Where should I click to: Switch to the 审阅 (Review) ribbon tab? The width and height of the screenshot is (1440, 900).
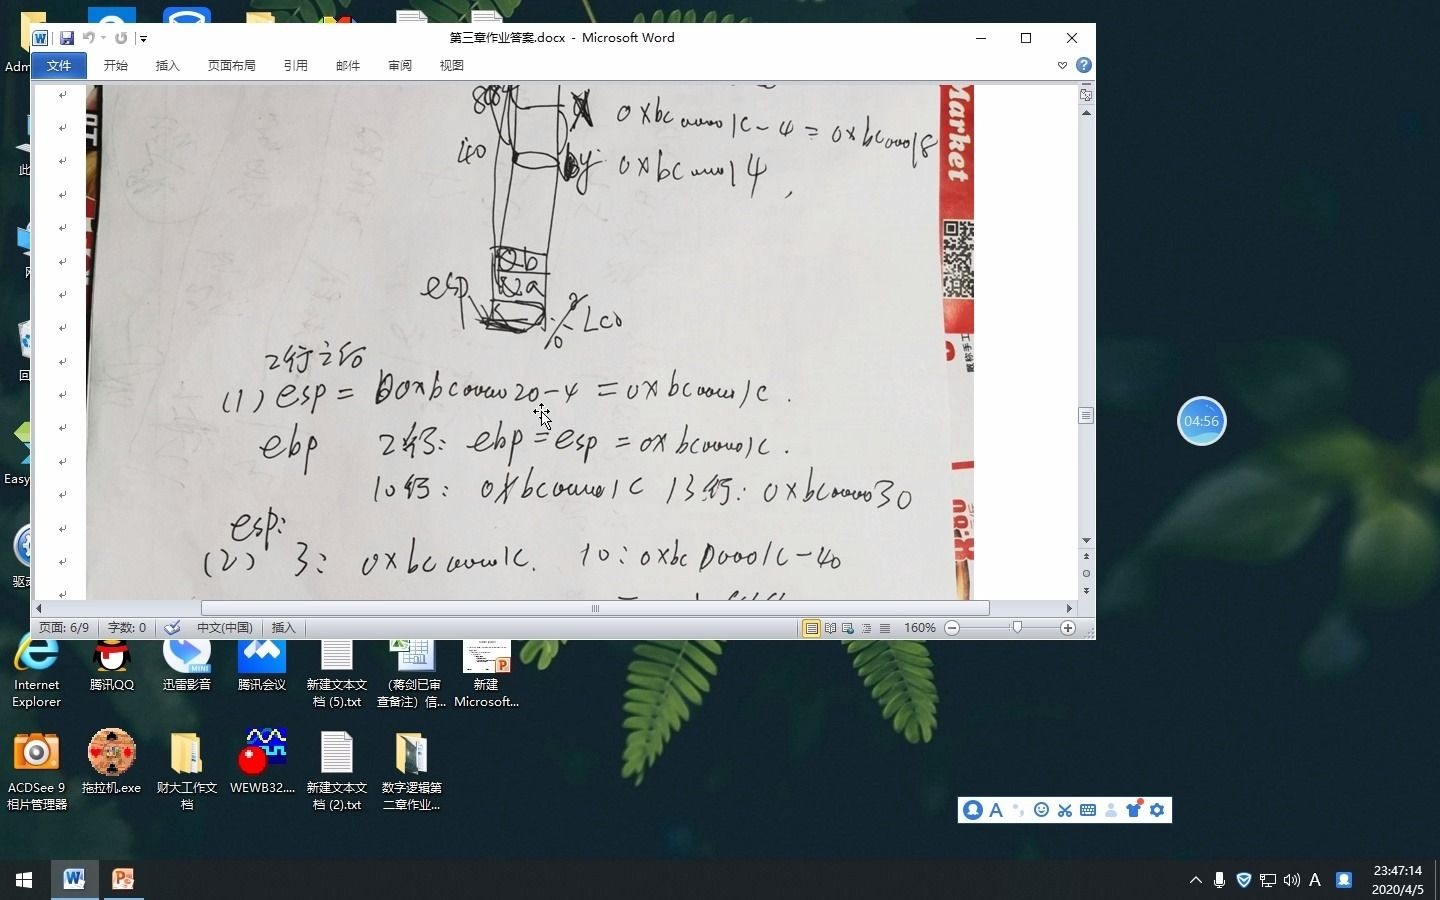(x=400, y=65)
